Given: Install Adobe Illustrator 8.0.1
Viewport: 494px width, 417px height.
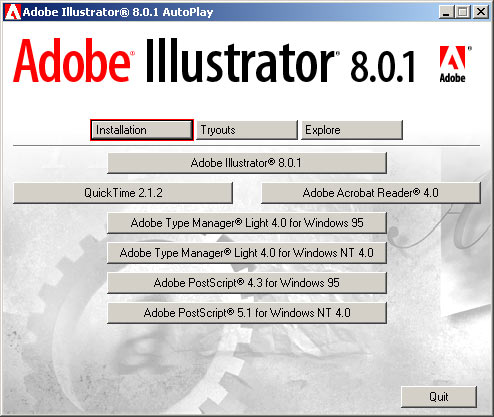Looking at the screenshot, I should [x=247, y=163].
